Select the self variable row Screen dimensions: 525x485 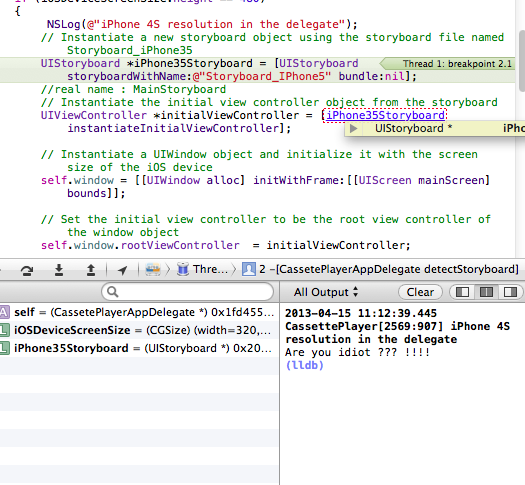(x=139, y=312)
